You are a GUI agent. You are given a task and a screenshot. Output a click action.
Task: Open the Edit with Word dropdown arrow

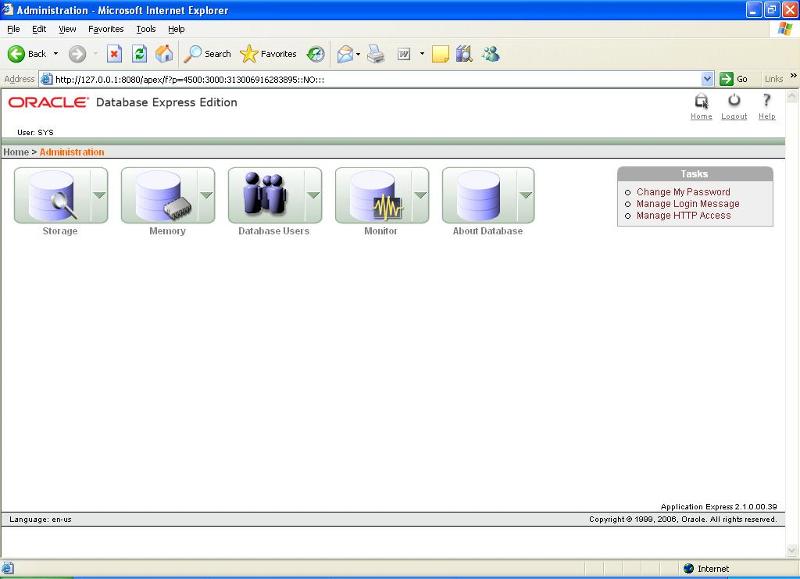(x=422, y=54)
